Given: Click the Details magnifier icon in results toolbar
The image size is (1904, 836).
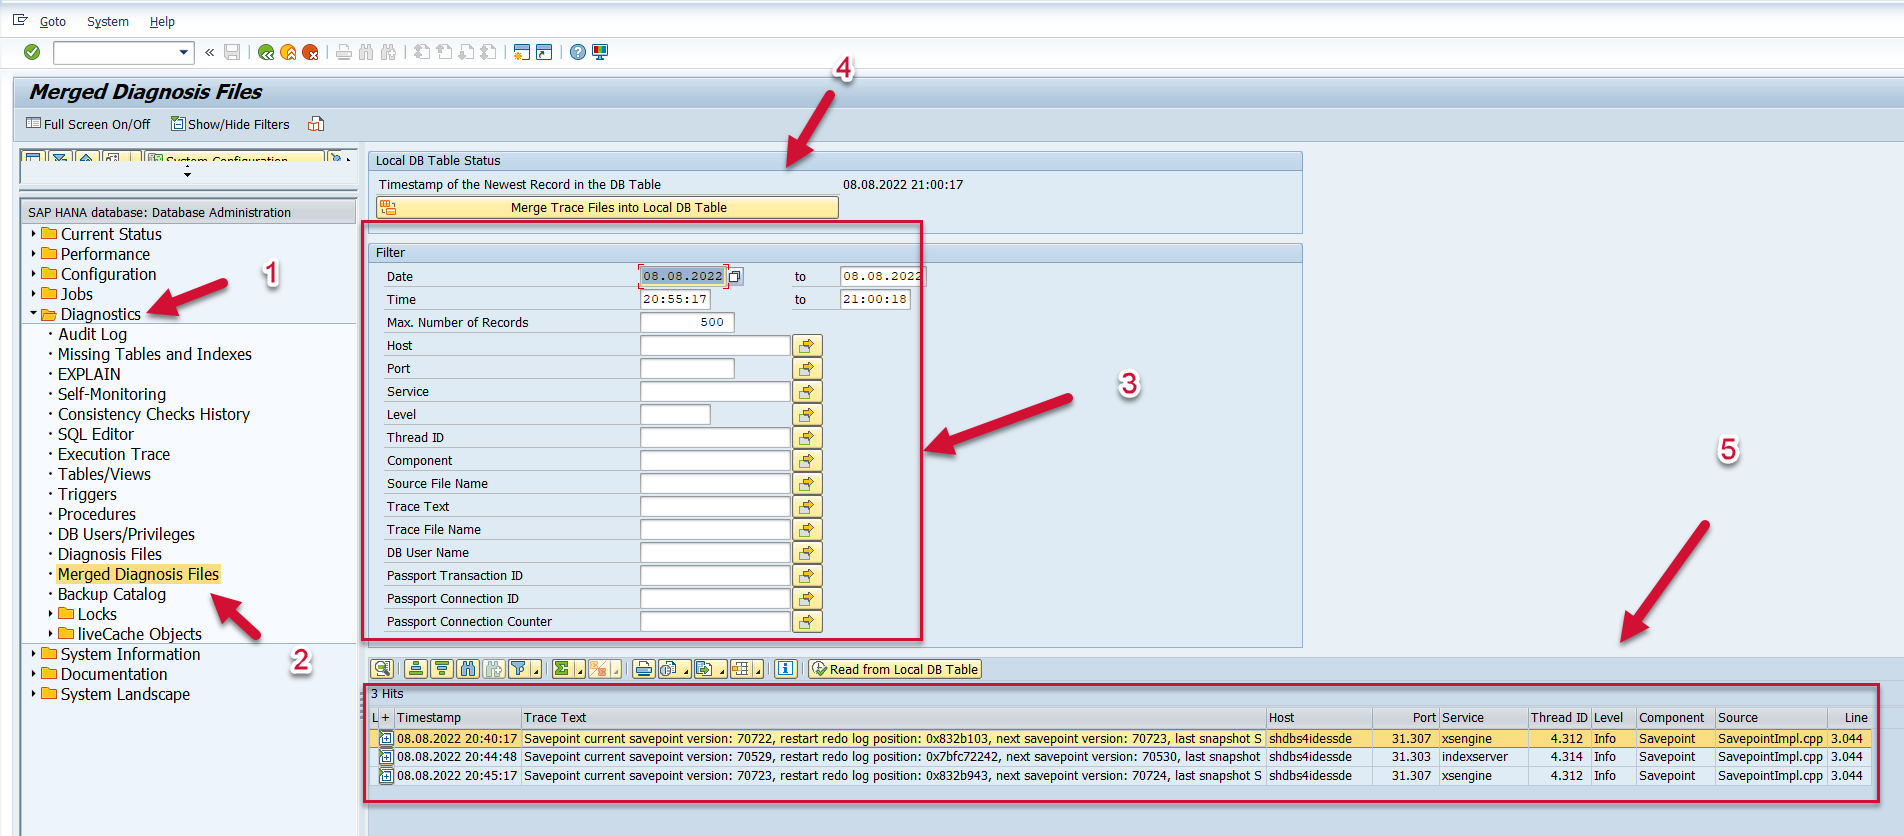Looking at the screenshot, I should click(381, 669).
